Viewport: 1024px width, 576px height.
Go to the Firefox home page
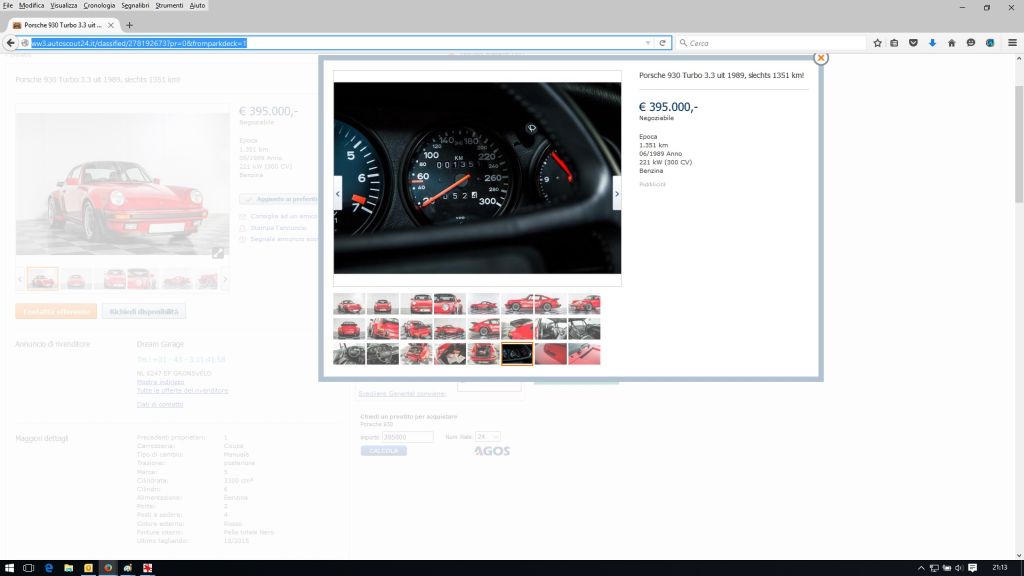click(x=952, y=43)
